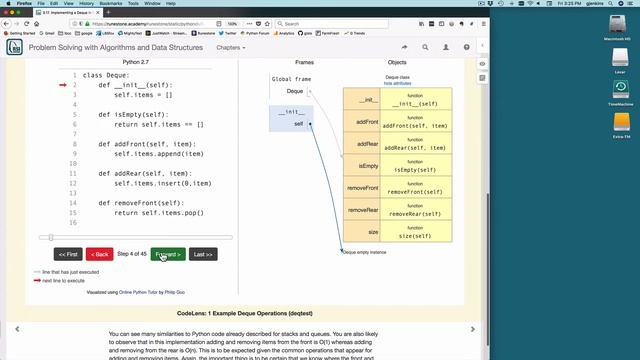
Task: Open the Firefox library icon
Action: [421, 24]
